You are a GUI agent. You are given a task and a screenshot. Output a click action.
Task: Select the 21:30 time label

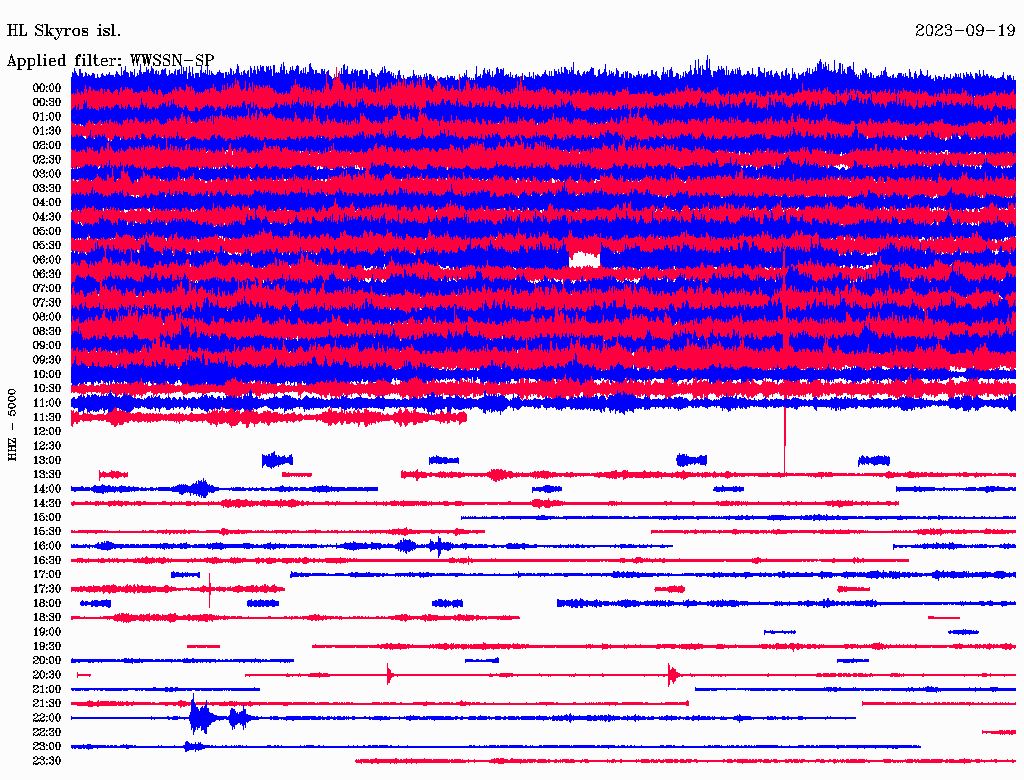(47, 704)
